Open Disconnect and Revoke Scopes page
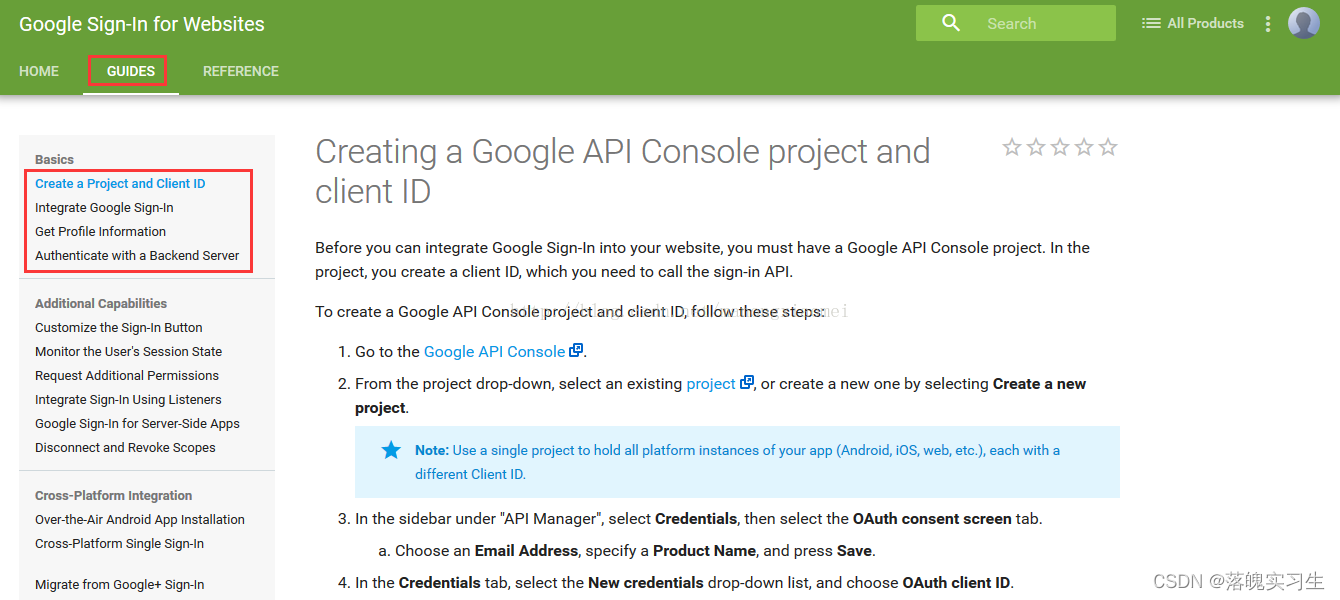Screen dimensions: 1340x600 125,448
